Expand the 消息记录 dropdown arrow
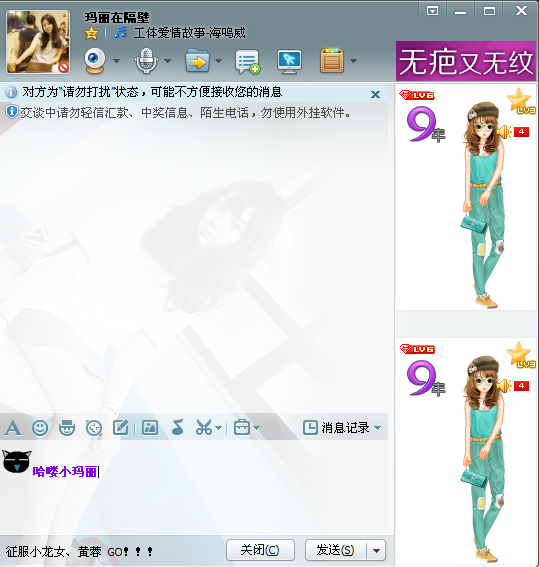 [378, 428]
